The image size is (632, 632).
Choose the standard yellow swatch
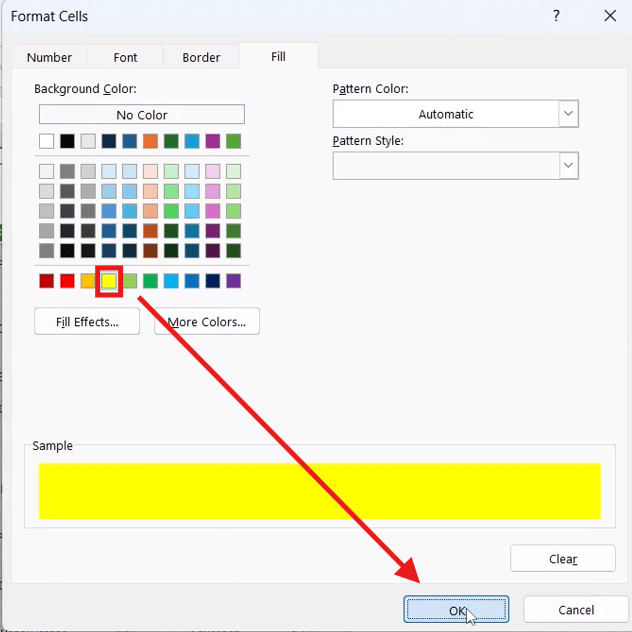point(109,281)
